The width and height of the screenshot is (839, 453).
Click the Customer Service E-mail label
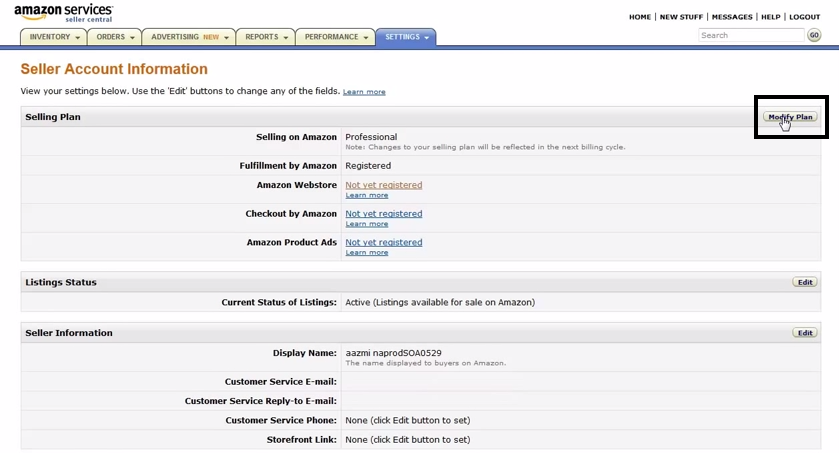pyautogui.click(x=280, y=382)
